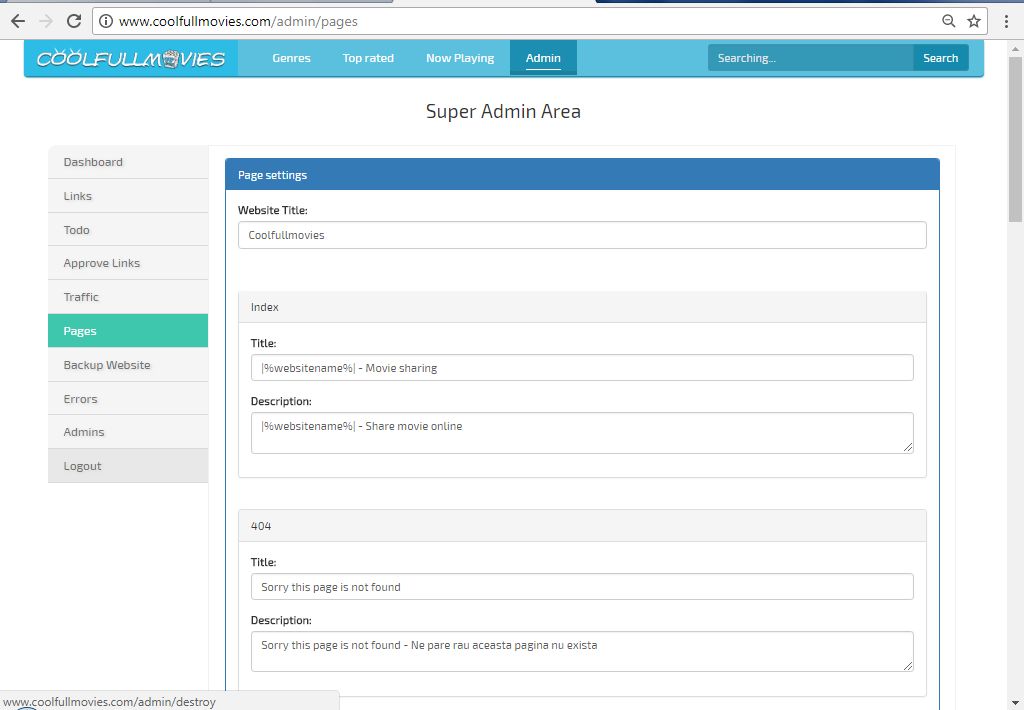Open Links in sidebar

[x=128, y=196]
